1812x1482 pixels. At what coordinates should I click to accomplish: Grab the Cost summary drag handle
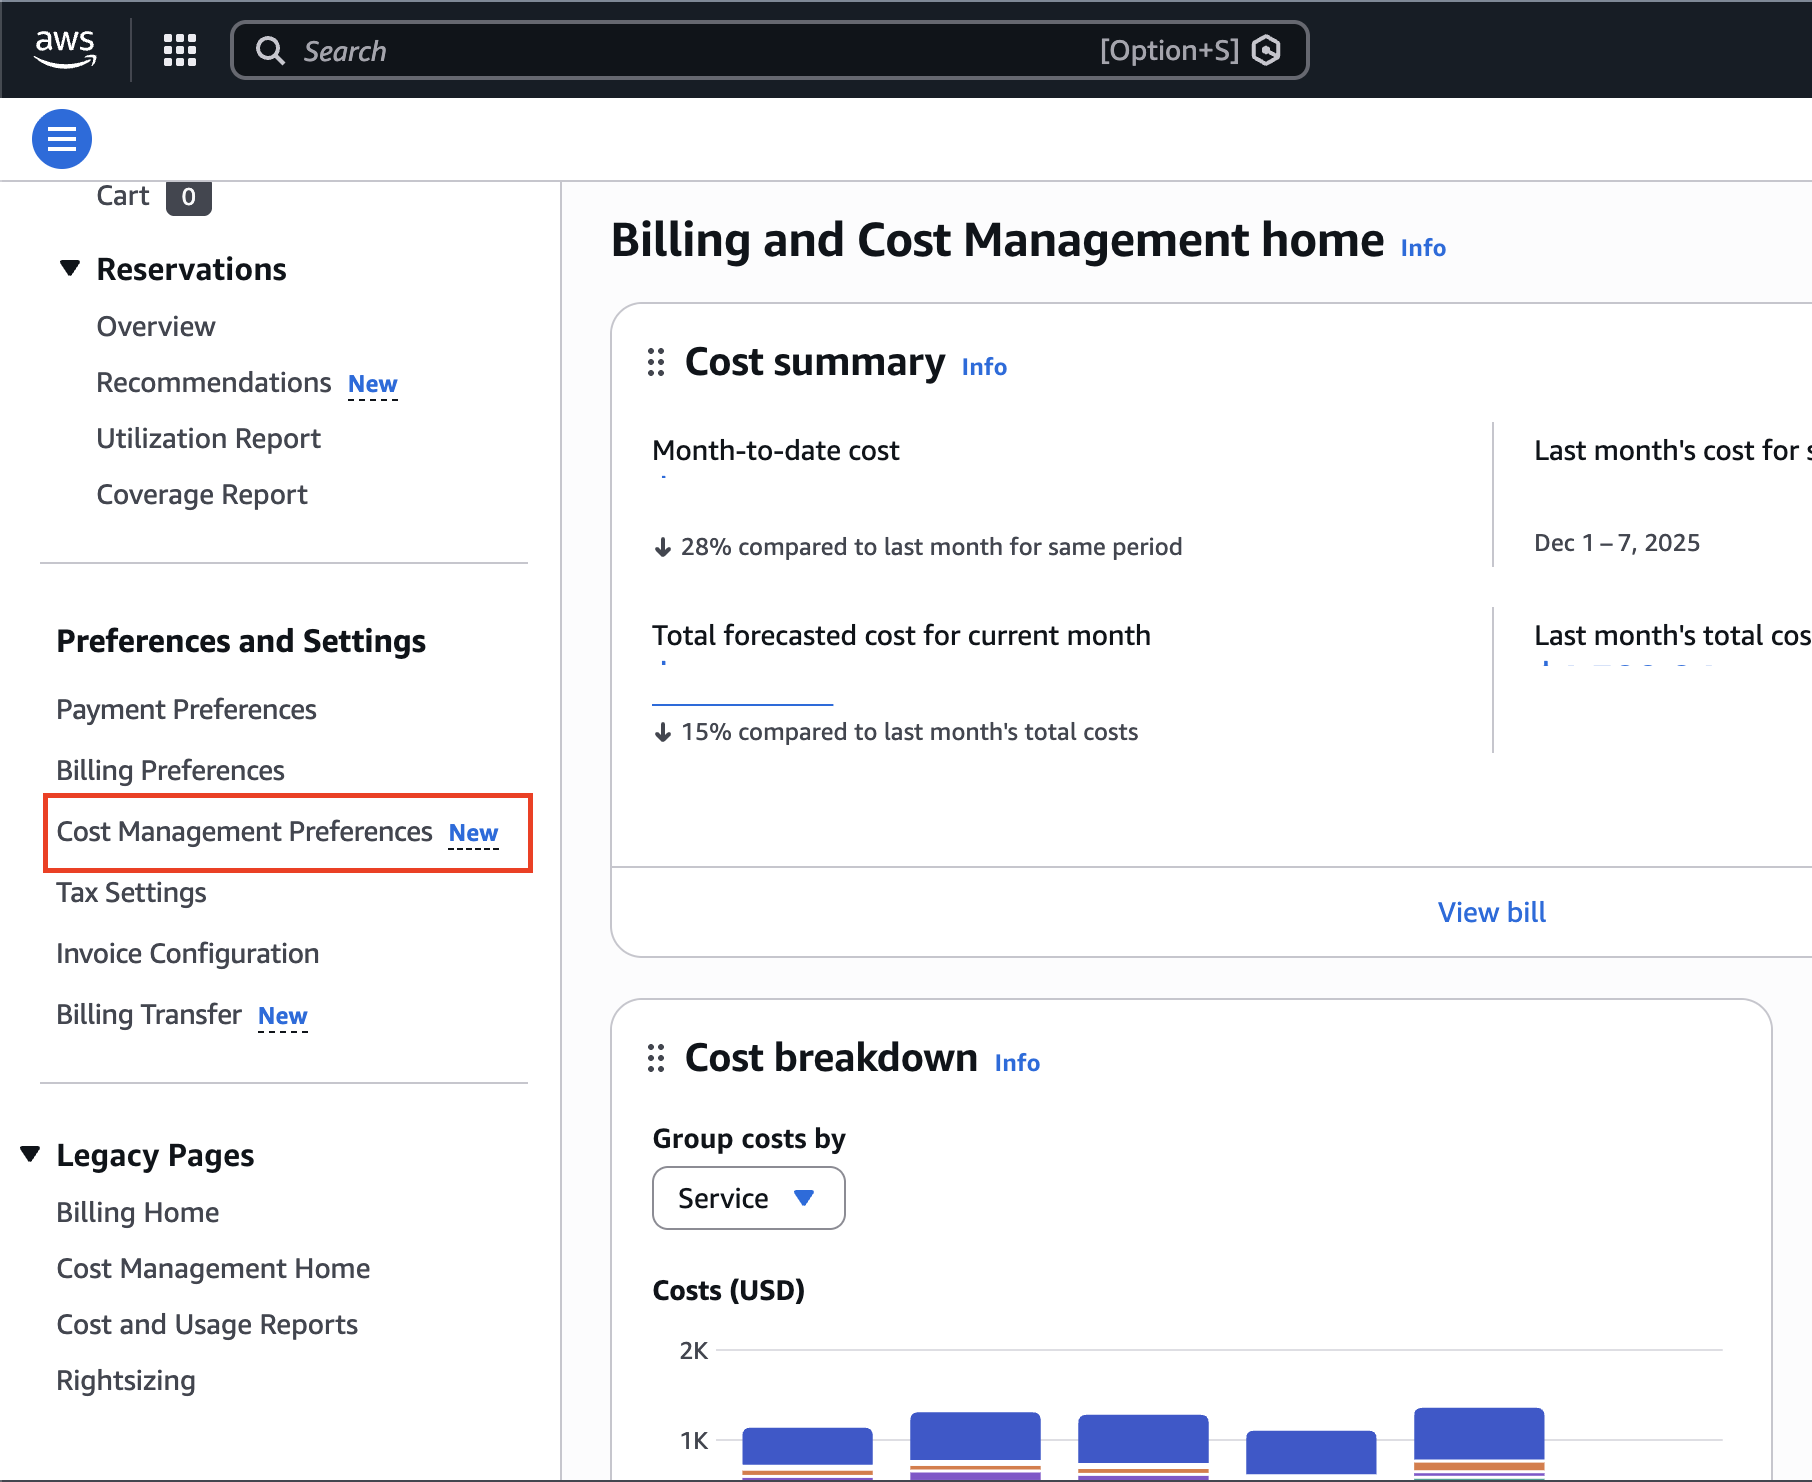click(x=656, y=362)
